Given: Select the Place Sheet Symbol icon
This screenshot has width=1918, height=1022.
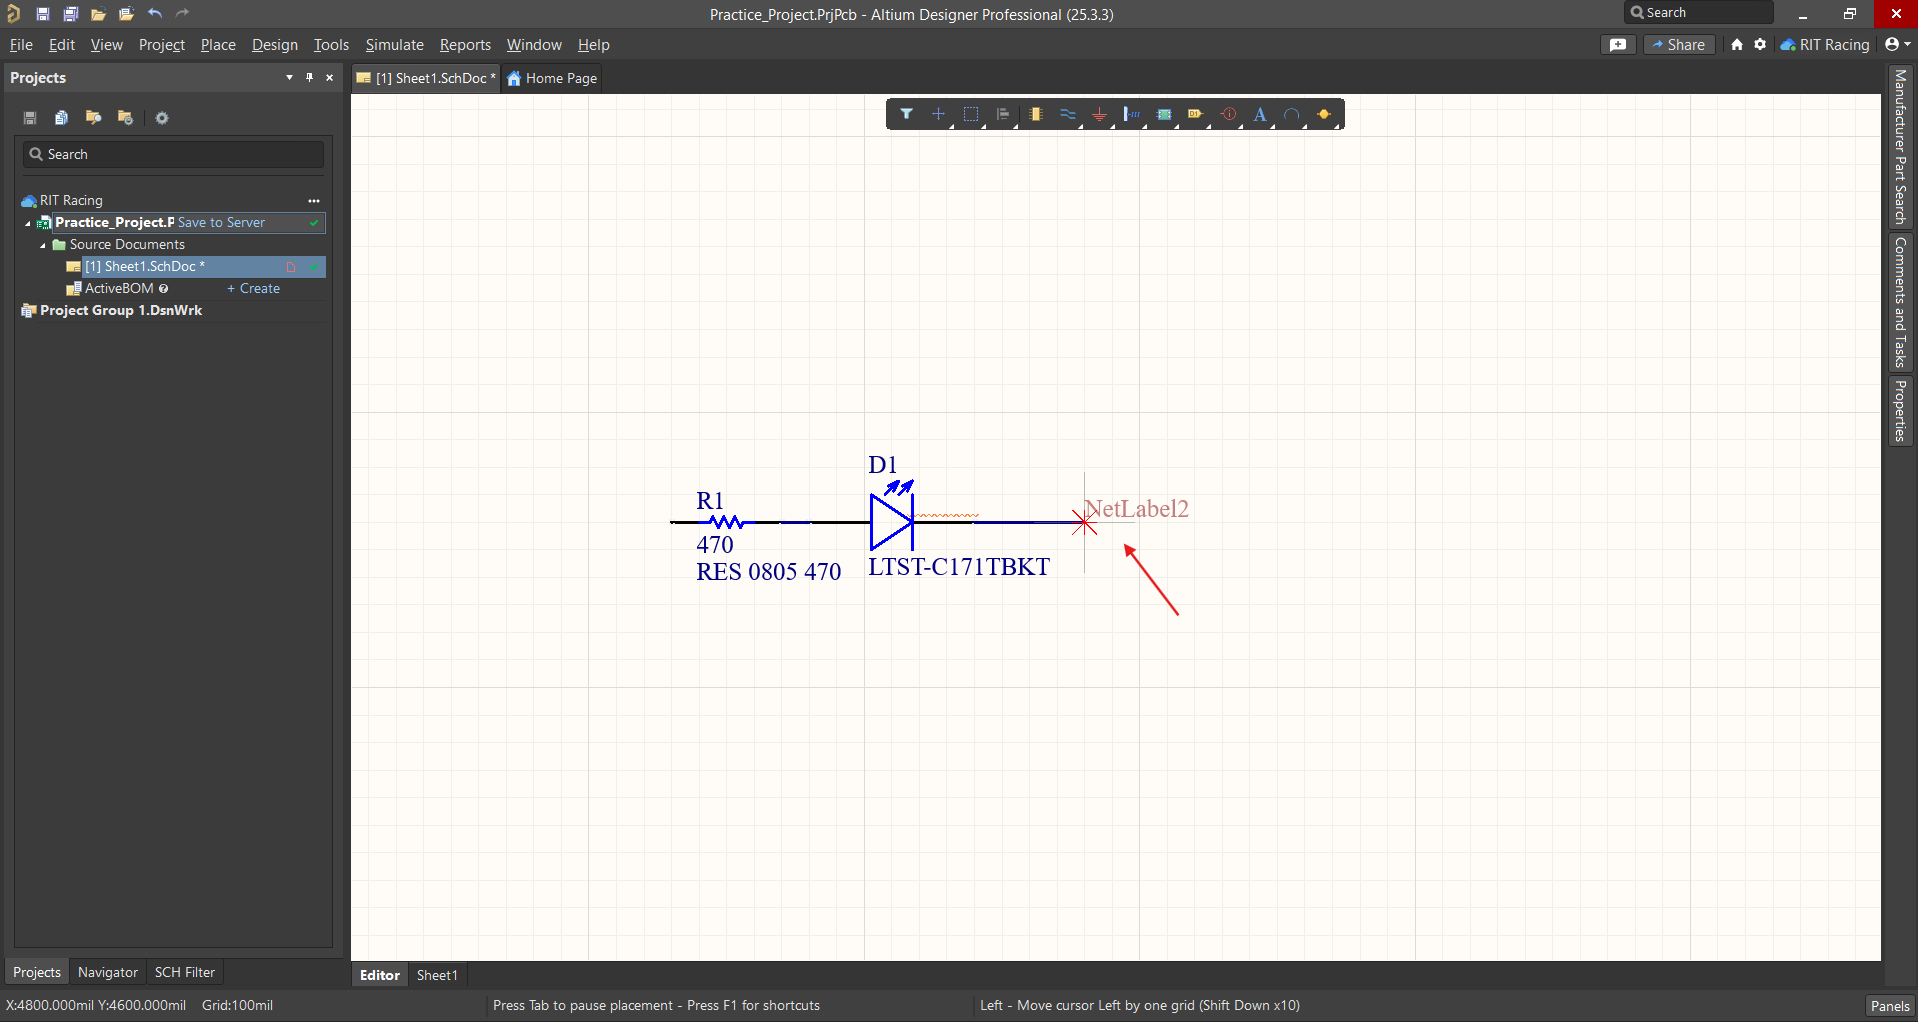Looking at the screenshot, I should pyautogui.click(x=1164, y=114).
